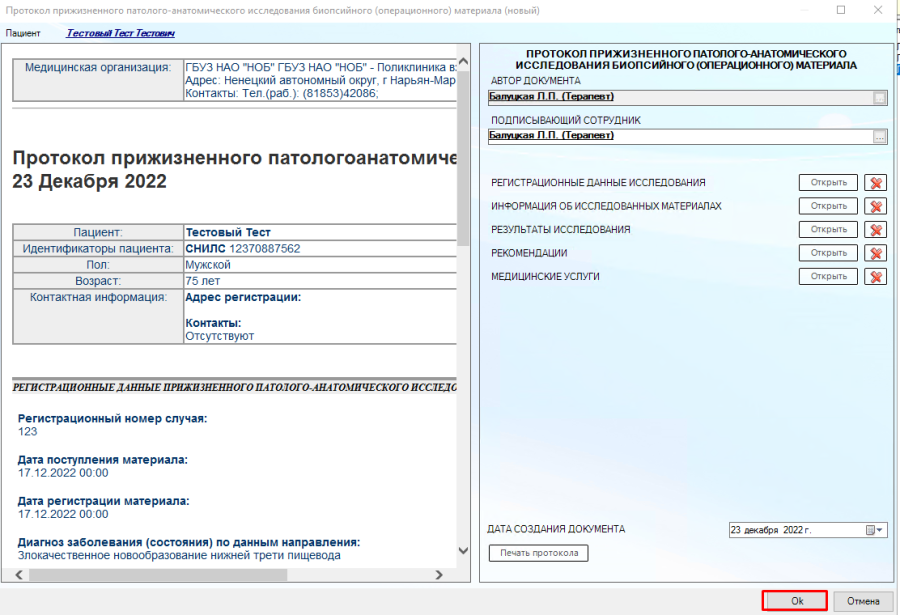Maximize the protocol window
The width and height of the screenshot is (900, 615).
click(x=841, y=10)
